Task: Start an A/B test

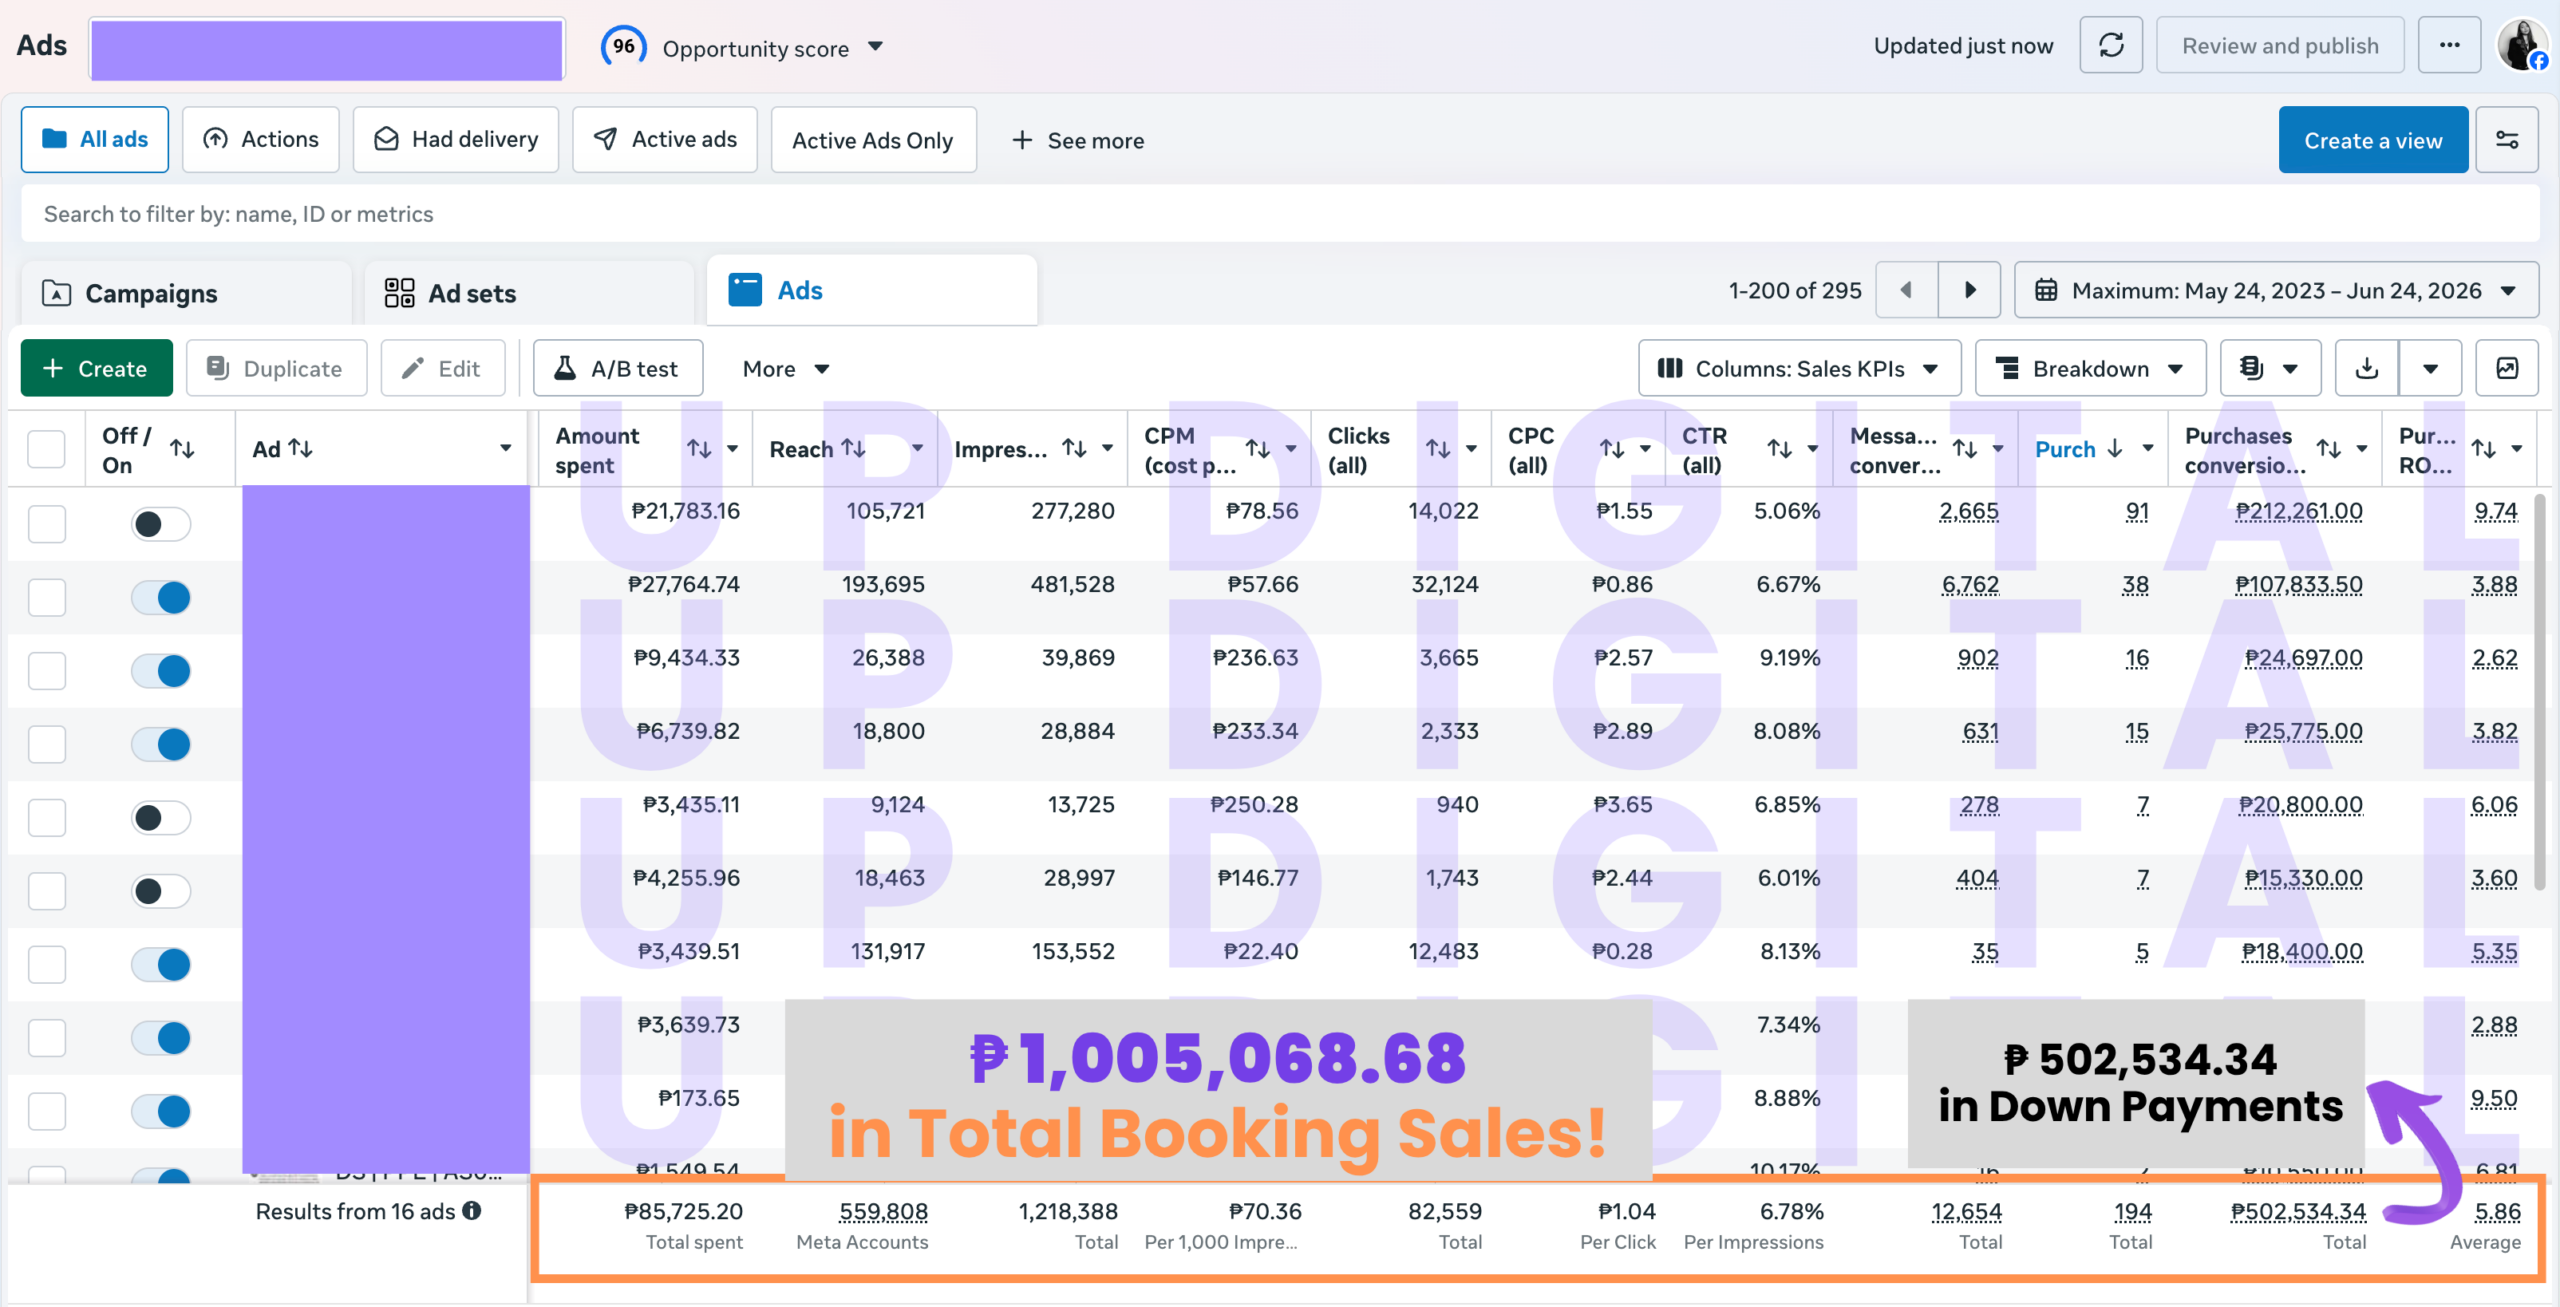Action: [618, 368]
